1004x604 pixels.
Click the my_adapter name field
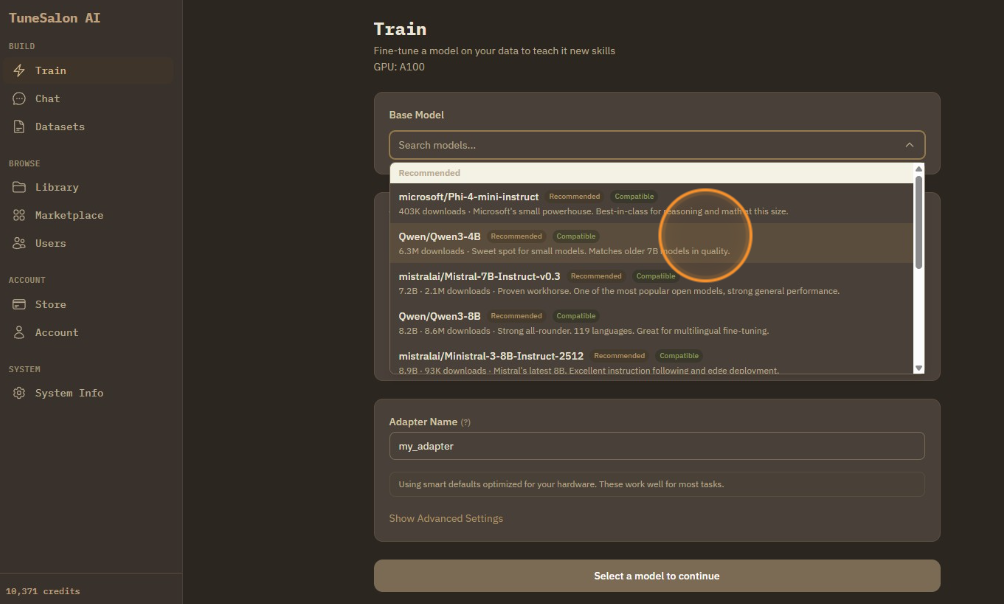(x=656, y=446)
